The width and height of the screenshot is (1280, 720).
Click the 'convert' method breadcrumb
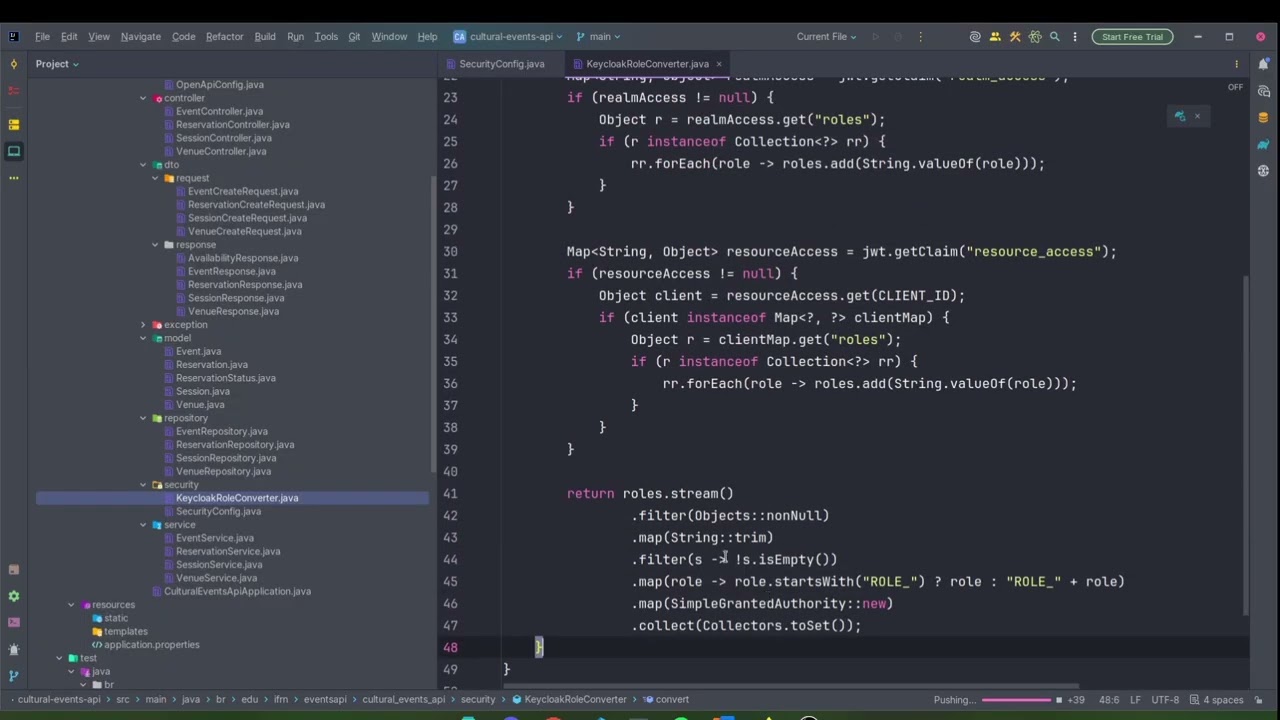click(x=666, y=700)
